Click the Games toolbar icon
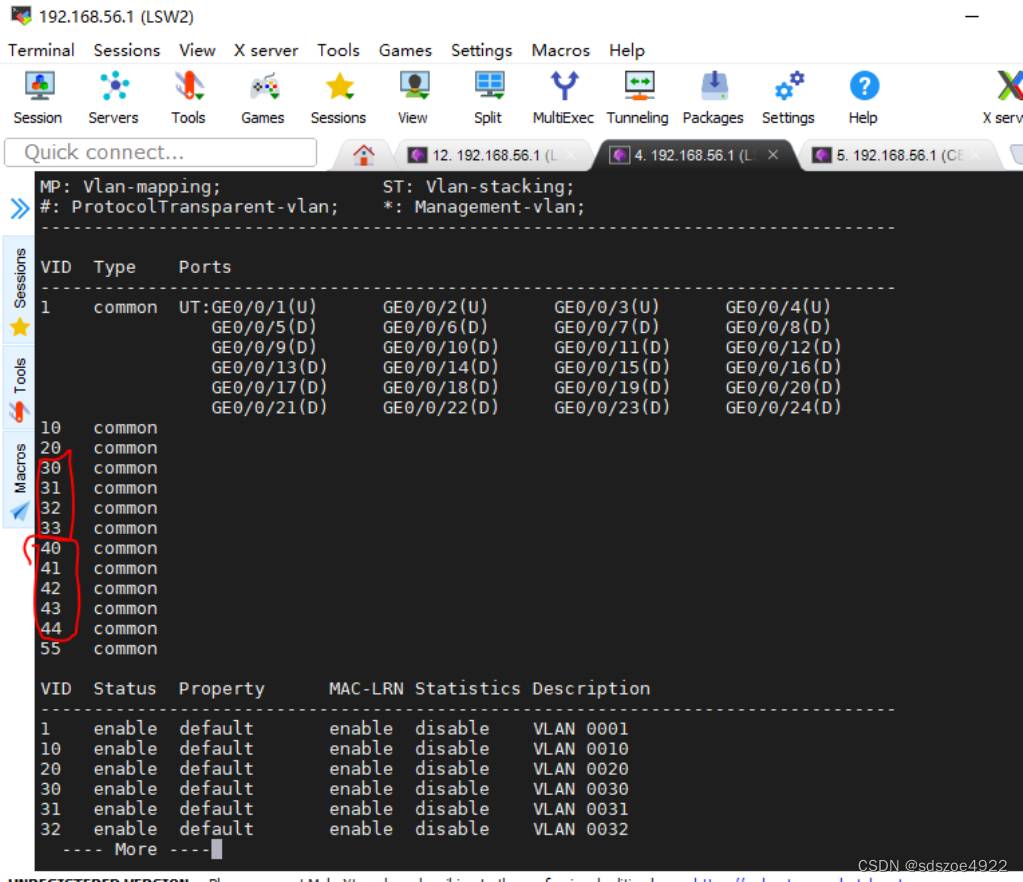 tap(263, 98)
